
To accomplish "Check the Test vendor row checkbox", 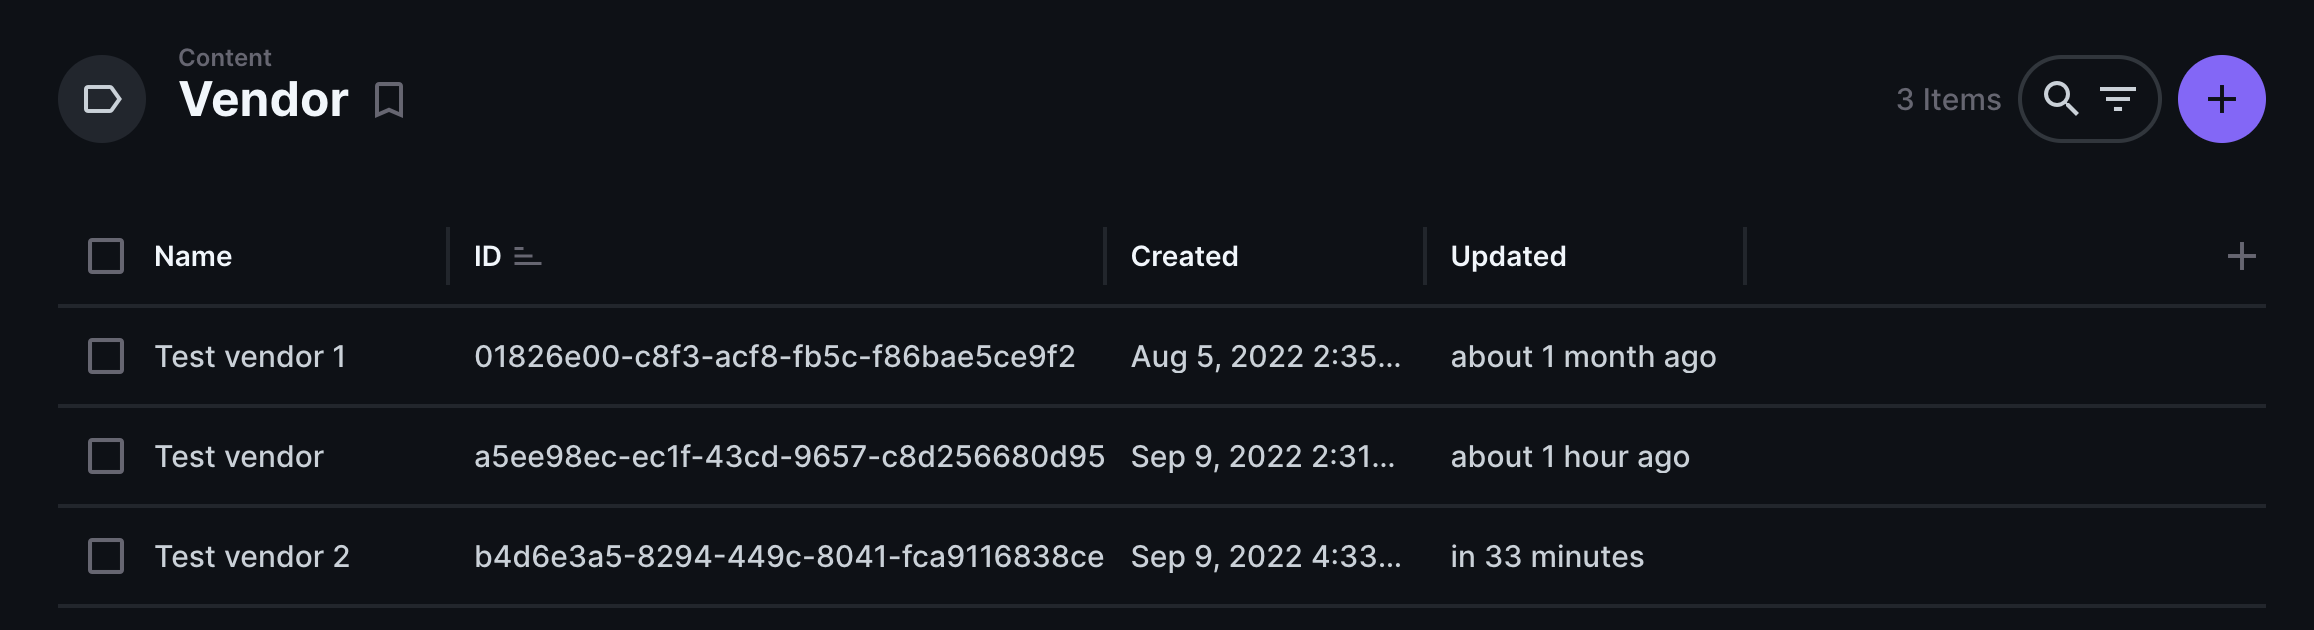I will tap(104, 456).
